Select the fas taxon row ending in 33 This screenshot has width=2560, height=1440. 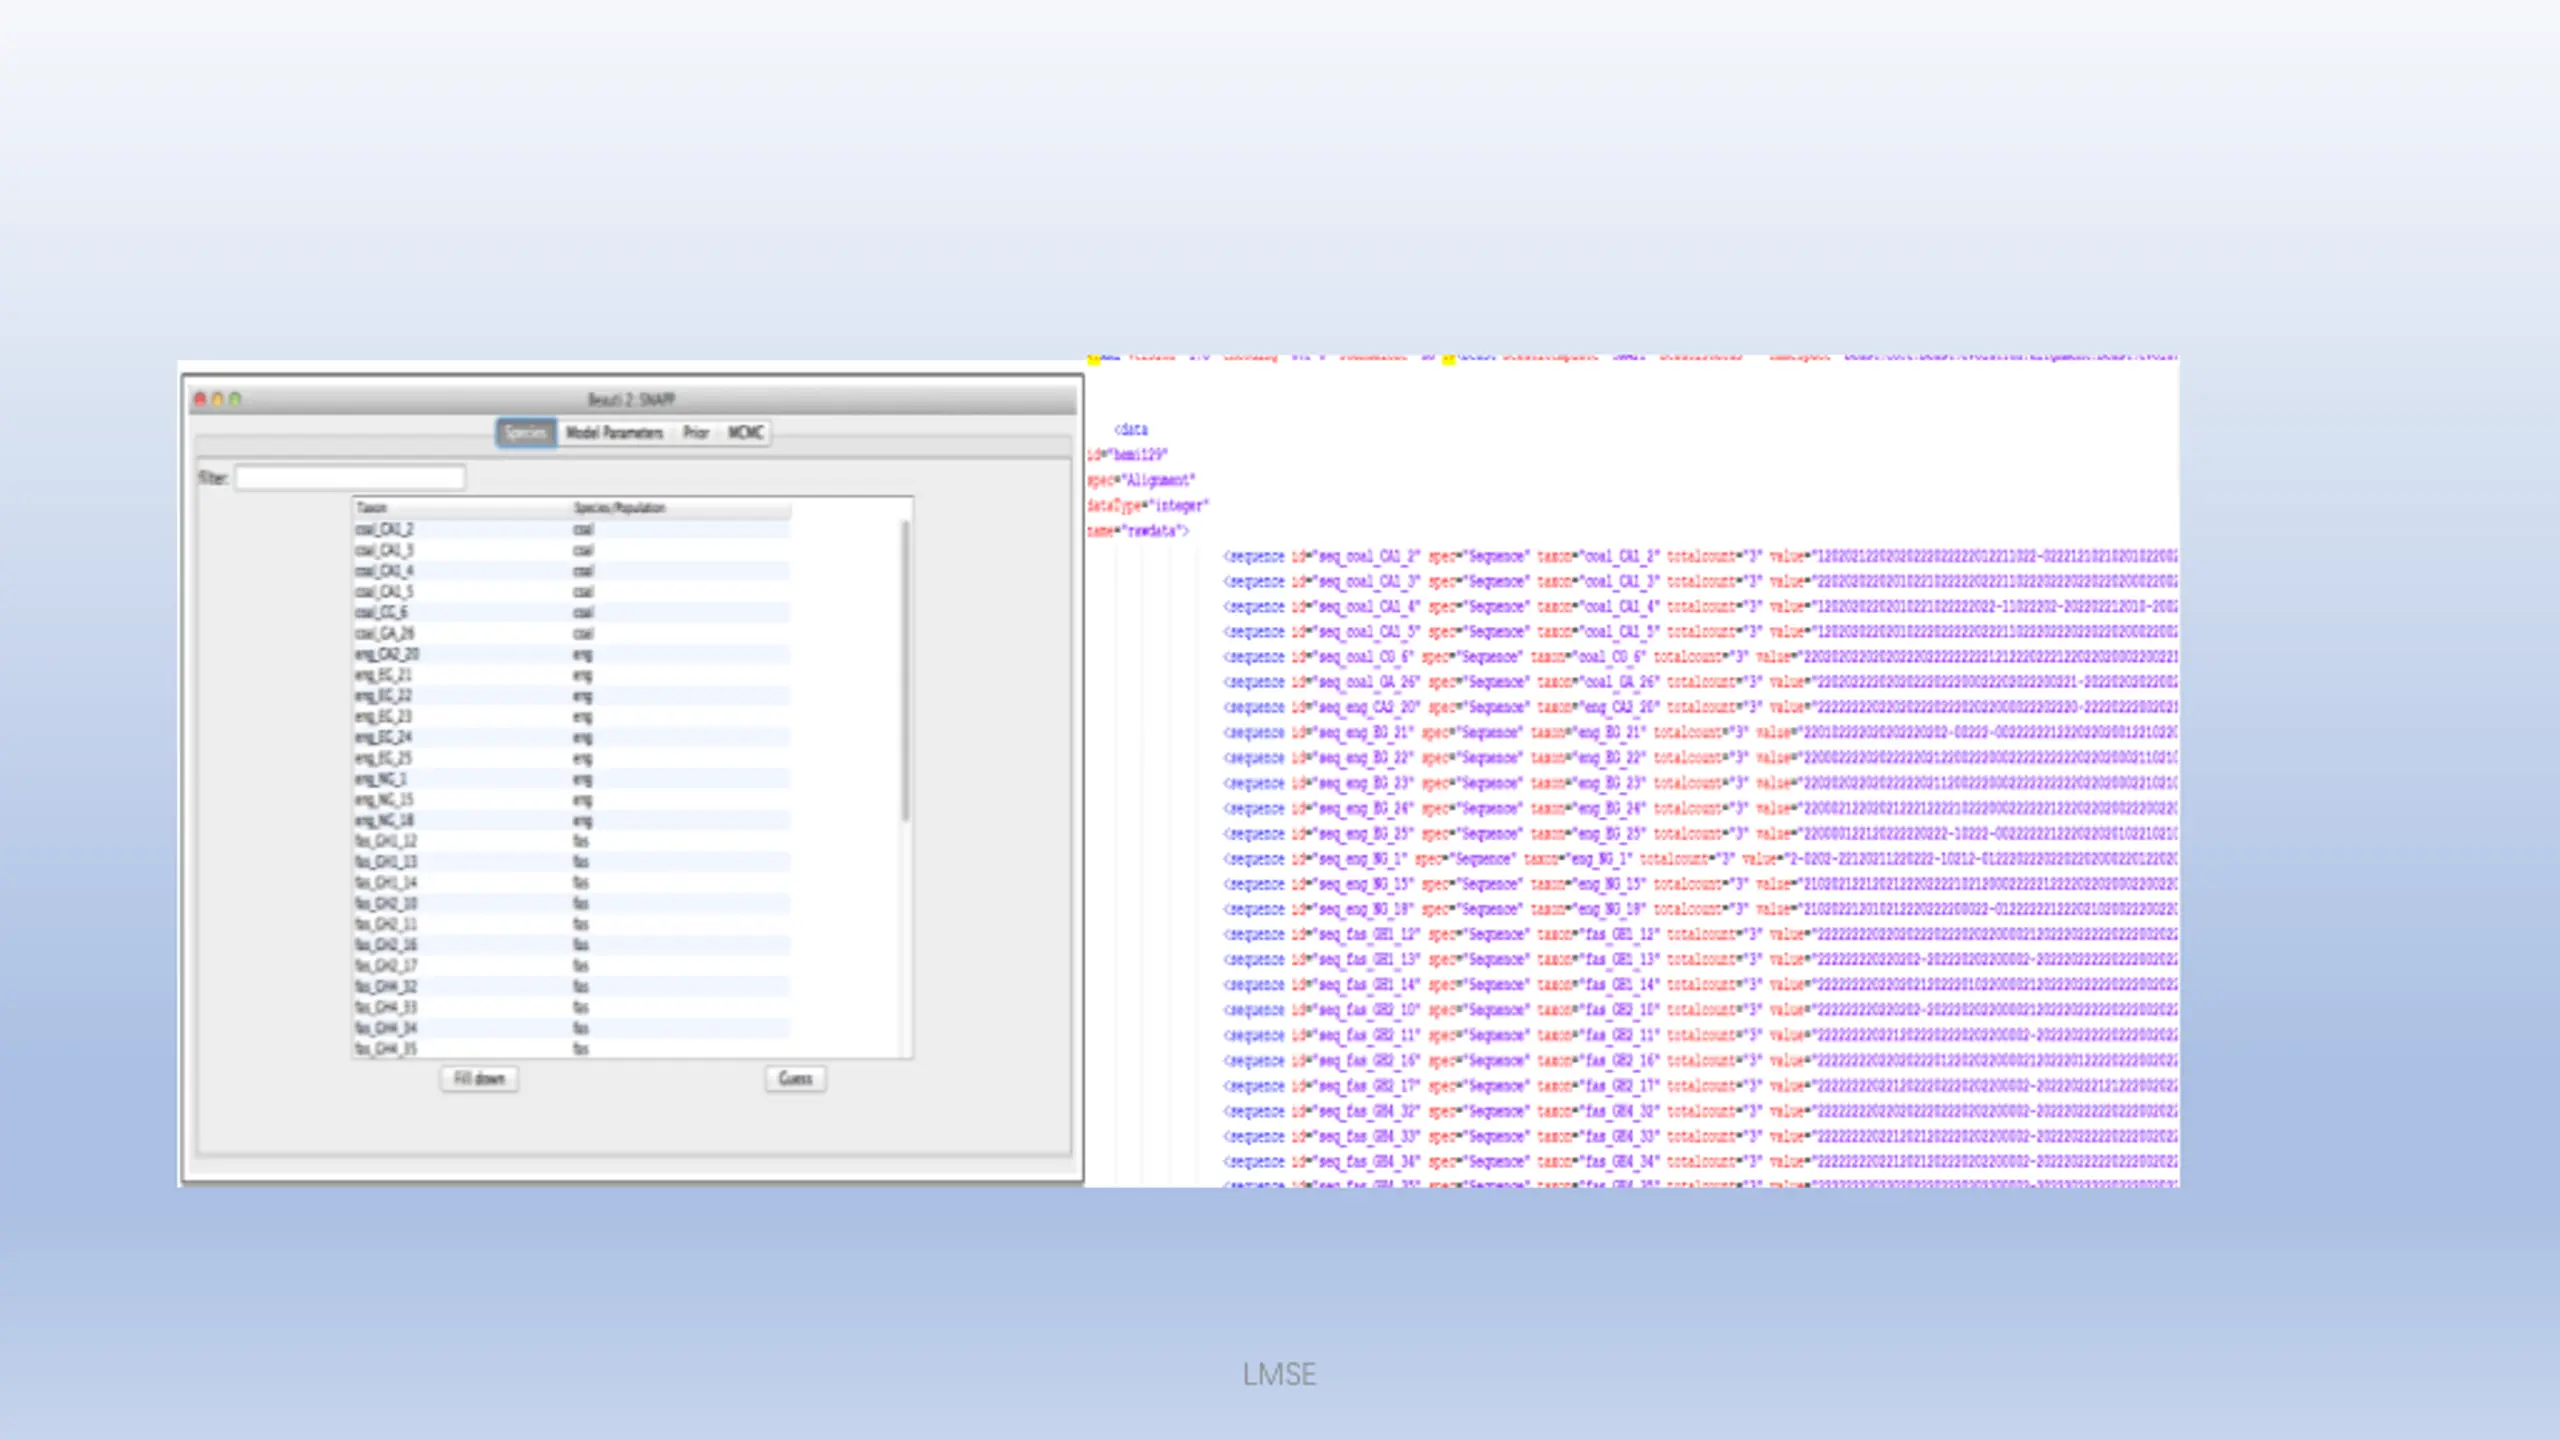[572, 1007]
